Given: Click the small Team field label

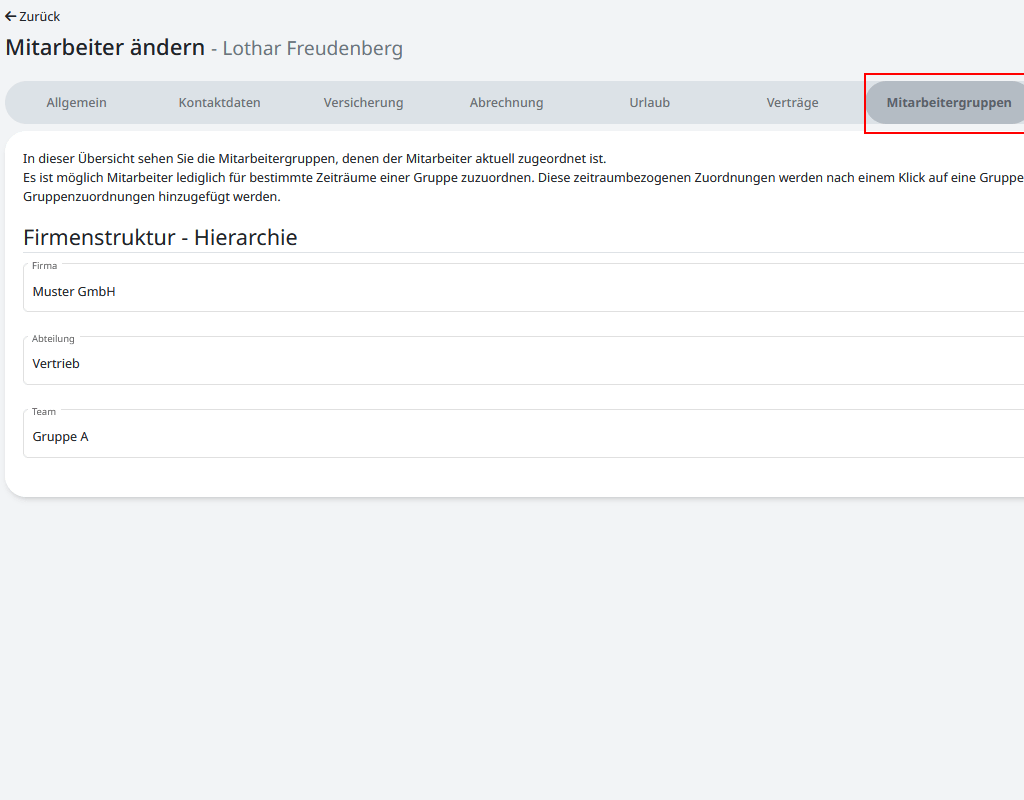Looking at the screenshot, I should pyautogui.click(x=44, y=412).
